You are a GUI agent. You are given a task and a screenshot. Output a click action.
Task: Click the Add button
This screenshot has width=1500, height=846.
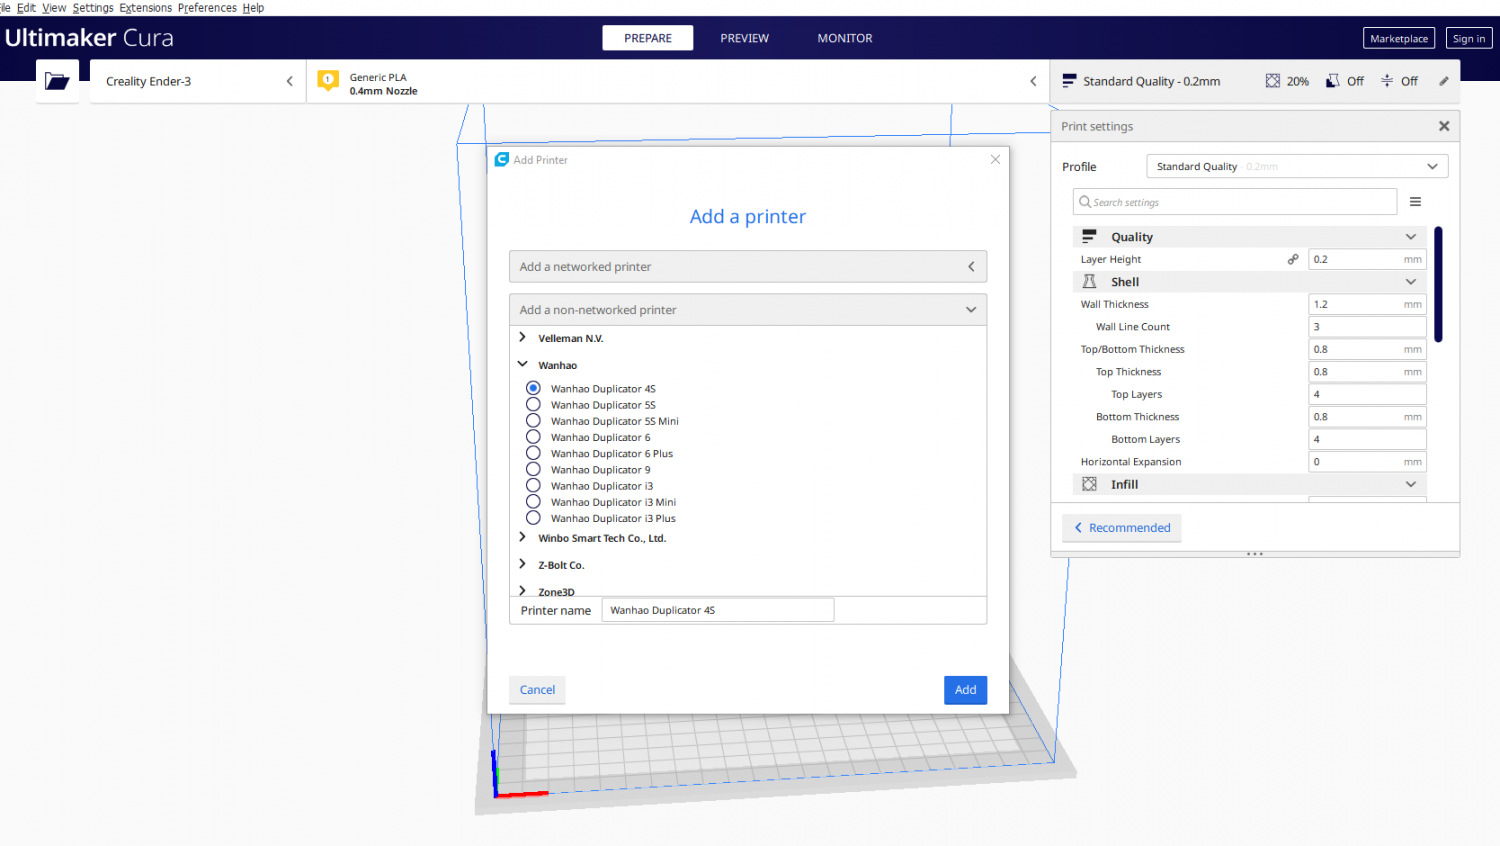click(965, 690)
